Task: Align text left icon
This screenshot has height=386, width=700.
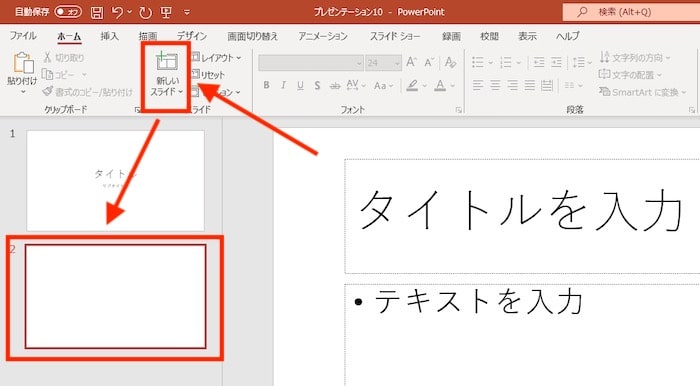Action: point(478,85)
